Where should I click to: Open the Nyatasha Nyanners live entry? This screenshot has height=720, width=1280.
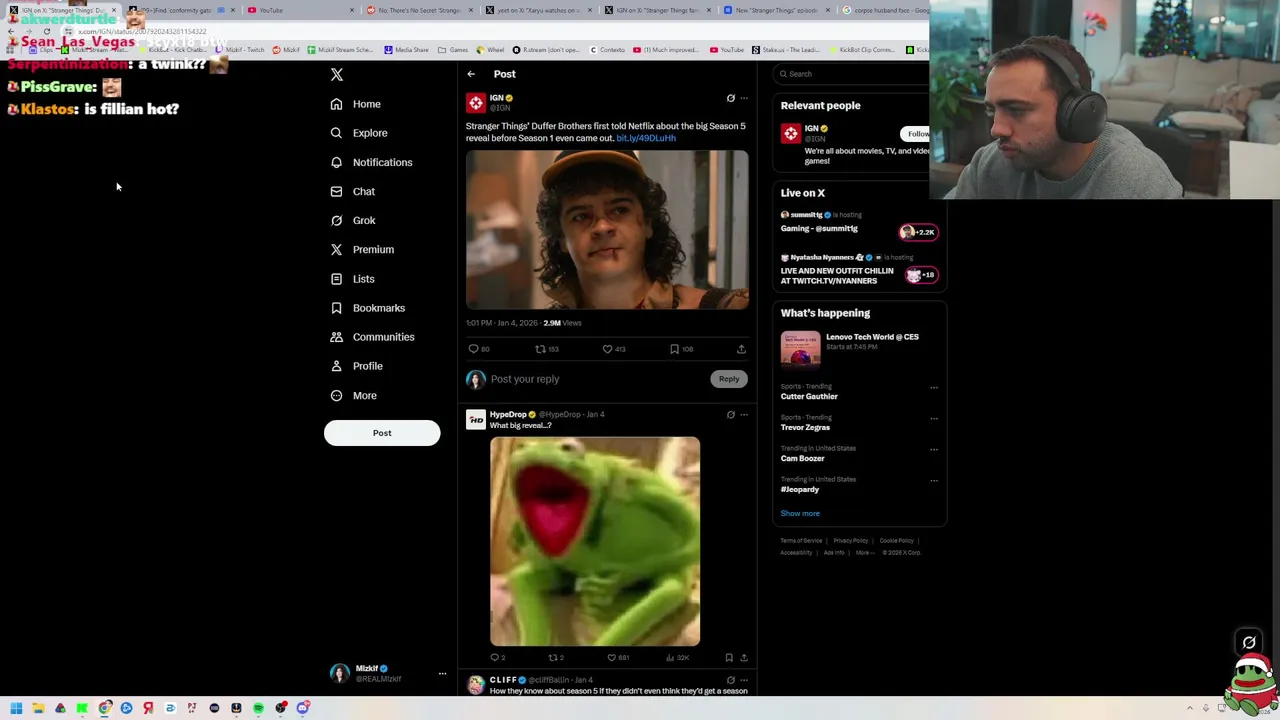coord(860,269)
